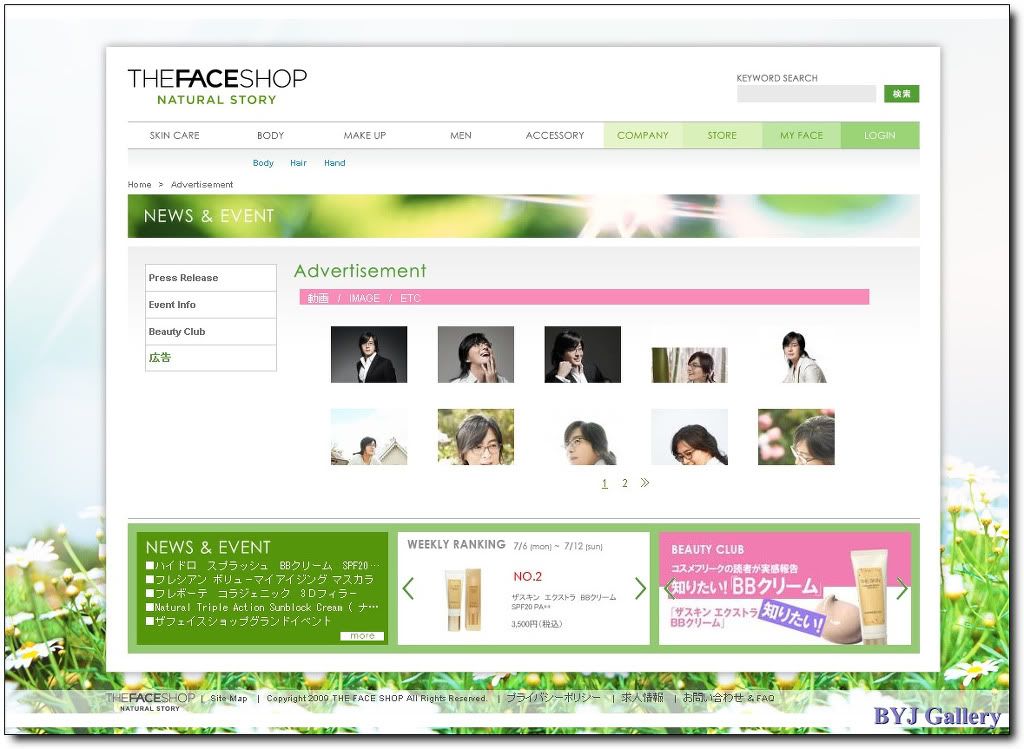
Task: Open close-up thumbnail with green leaves background
Action: coord(475,437)
